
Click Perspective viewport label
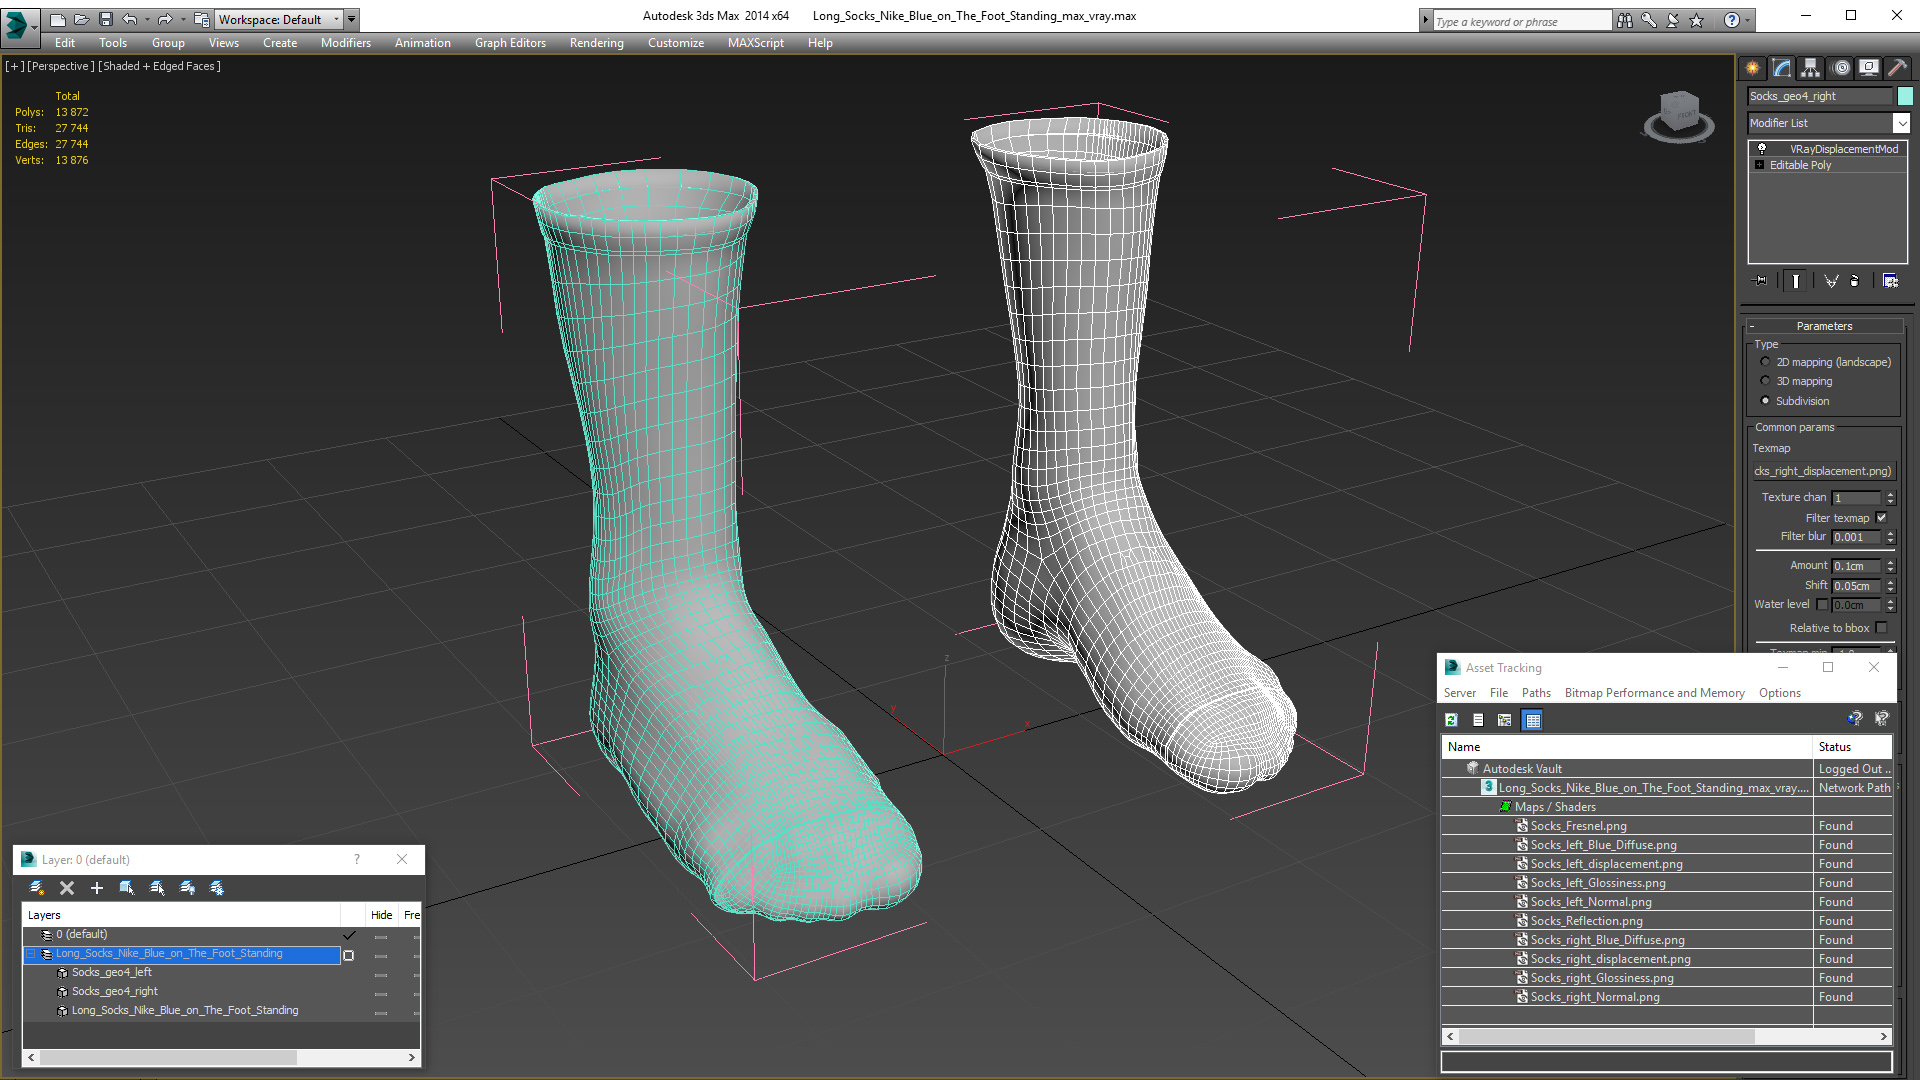click(61, 66)
